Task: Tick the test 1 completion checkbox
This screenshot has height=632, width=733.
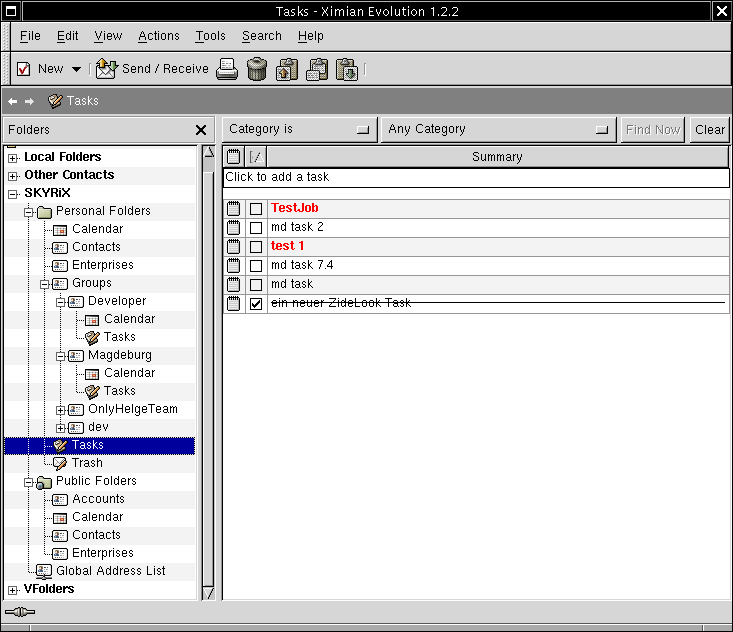Action: [256, 247]
